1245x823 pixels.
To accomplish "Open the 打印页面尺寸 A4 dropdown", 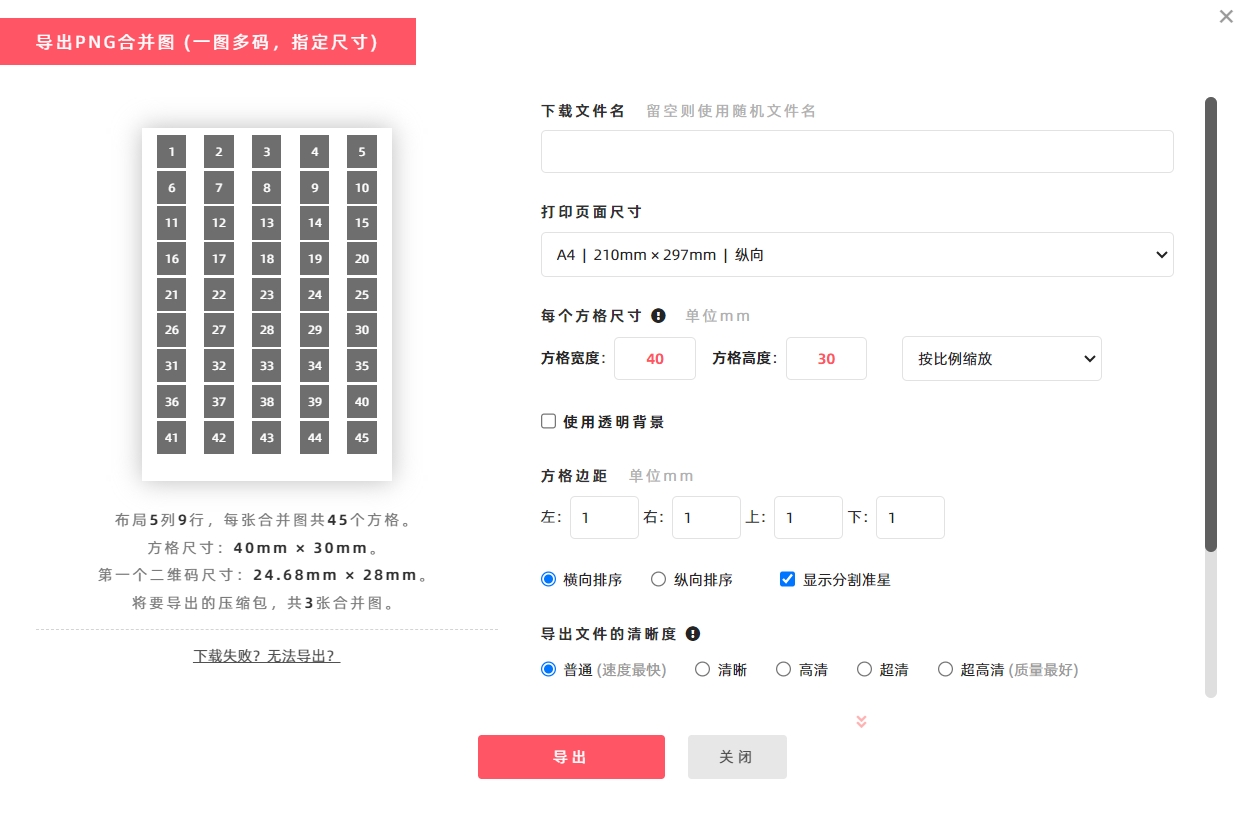I will [x=857, y=255].
